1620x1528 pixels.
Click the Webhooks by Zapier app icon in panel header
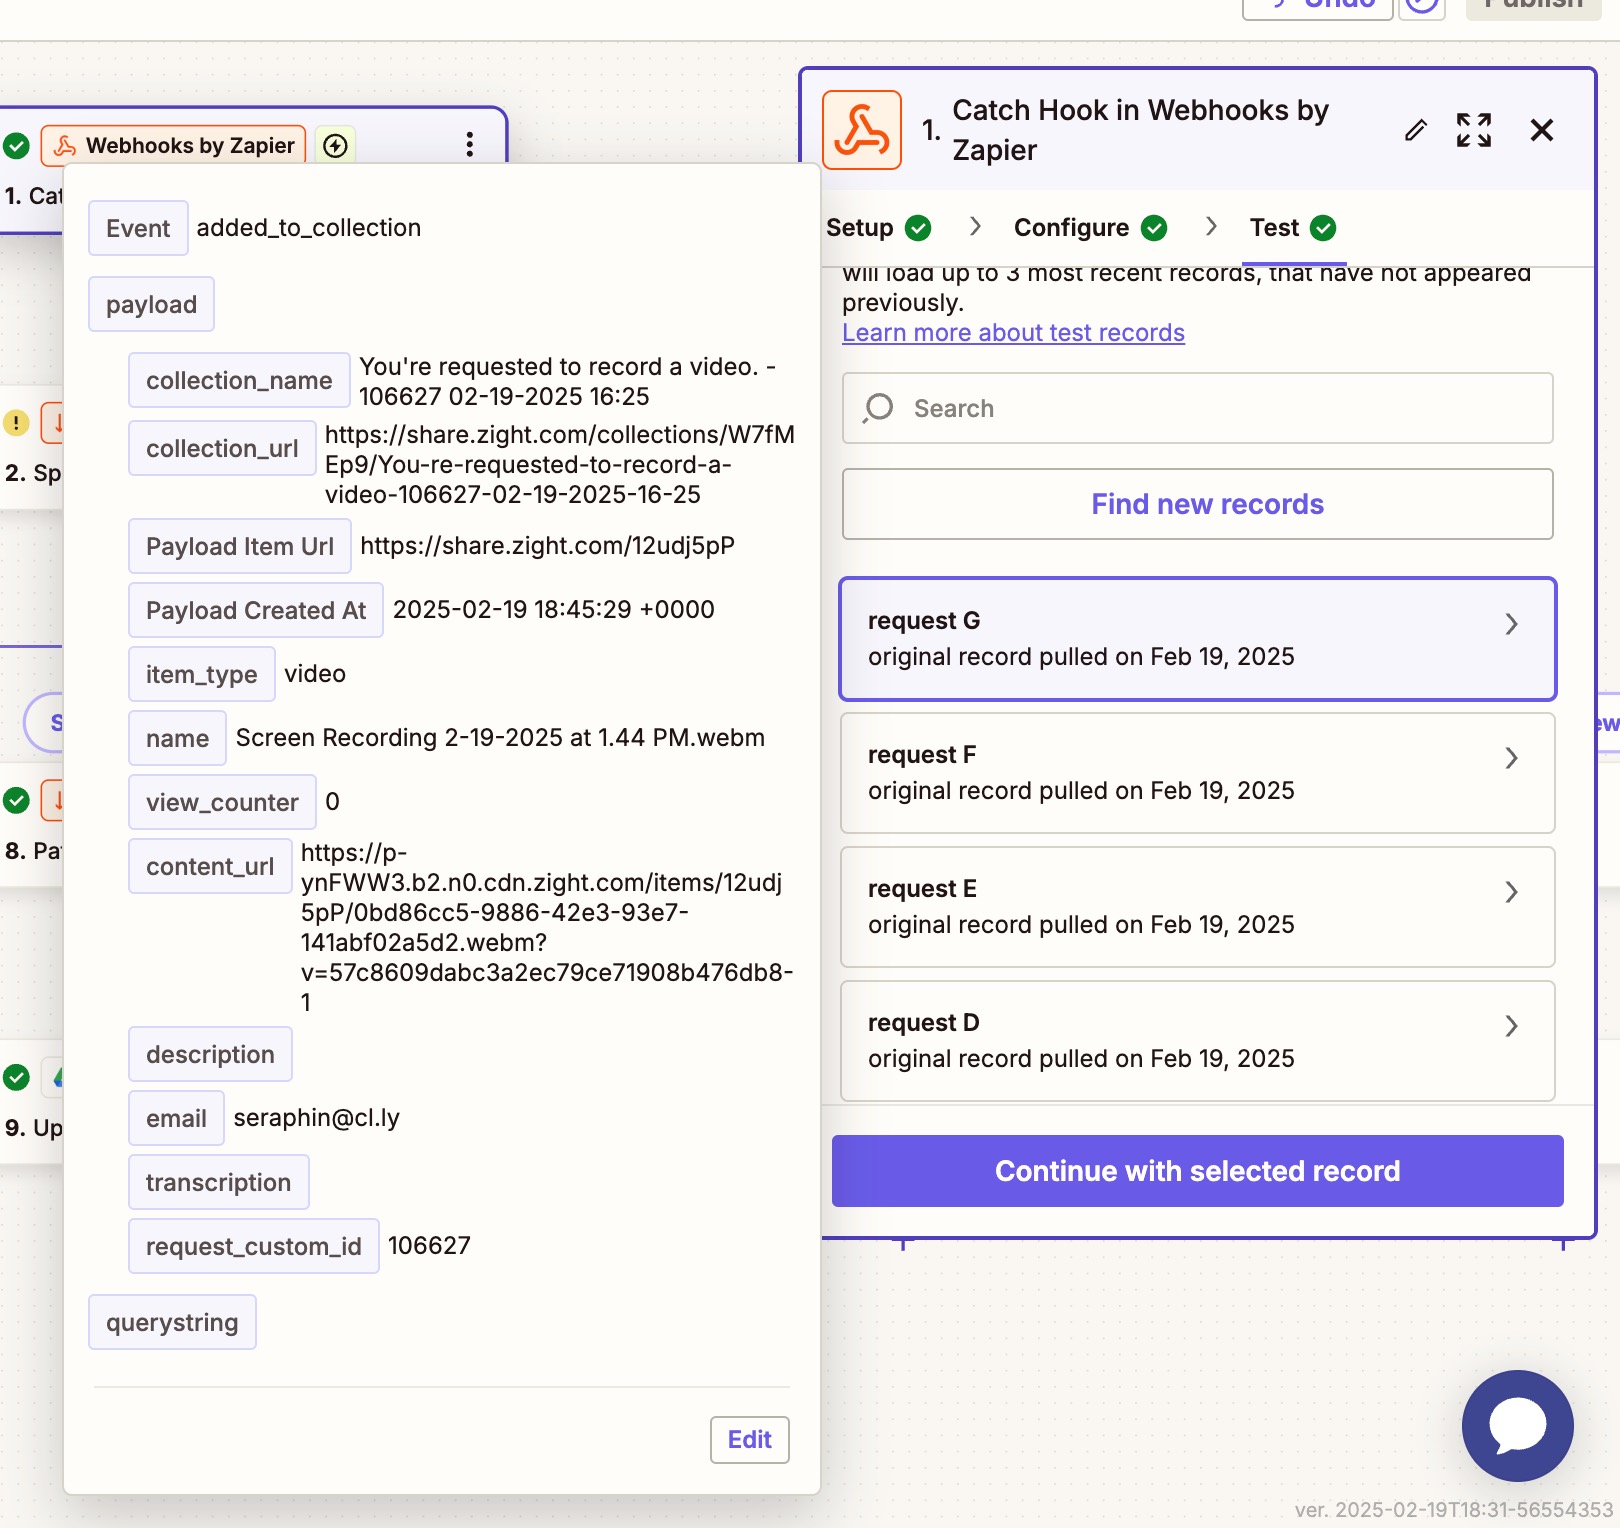pos(862,130)
